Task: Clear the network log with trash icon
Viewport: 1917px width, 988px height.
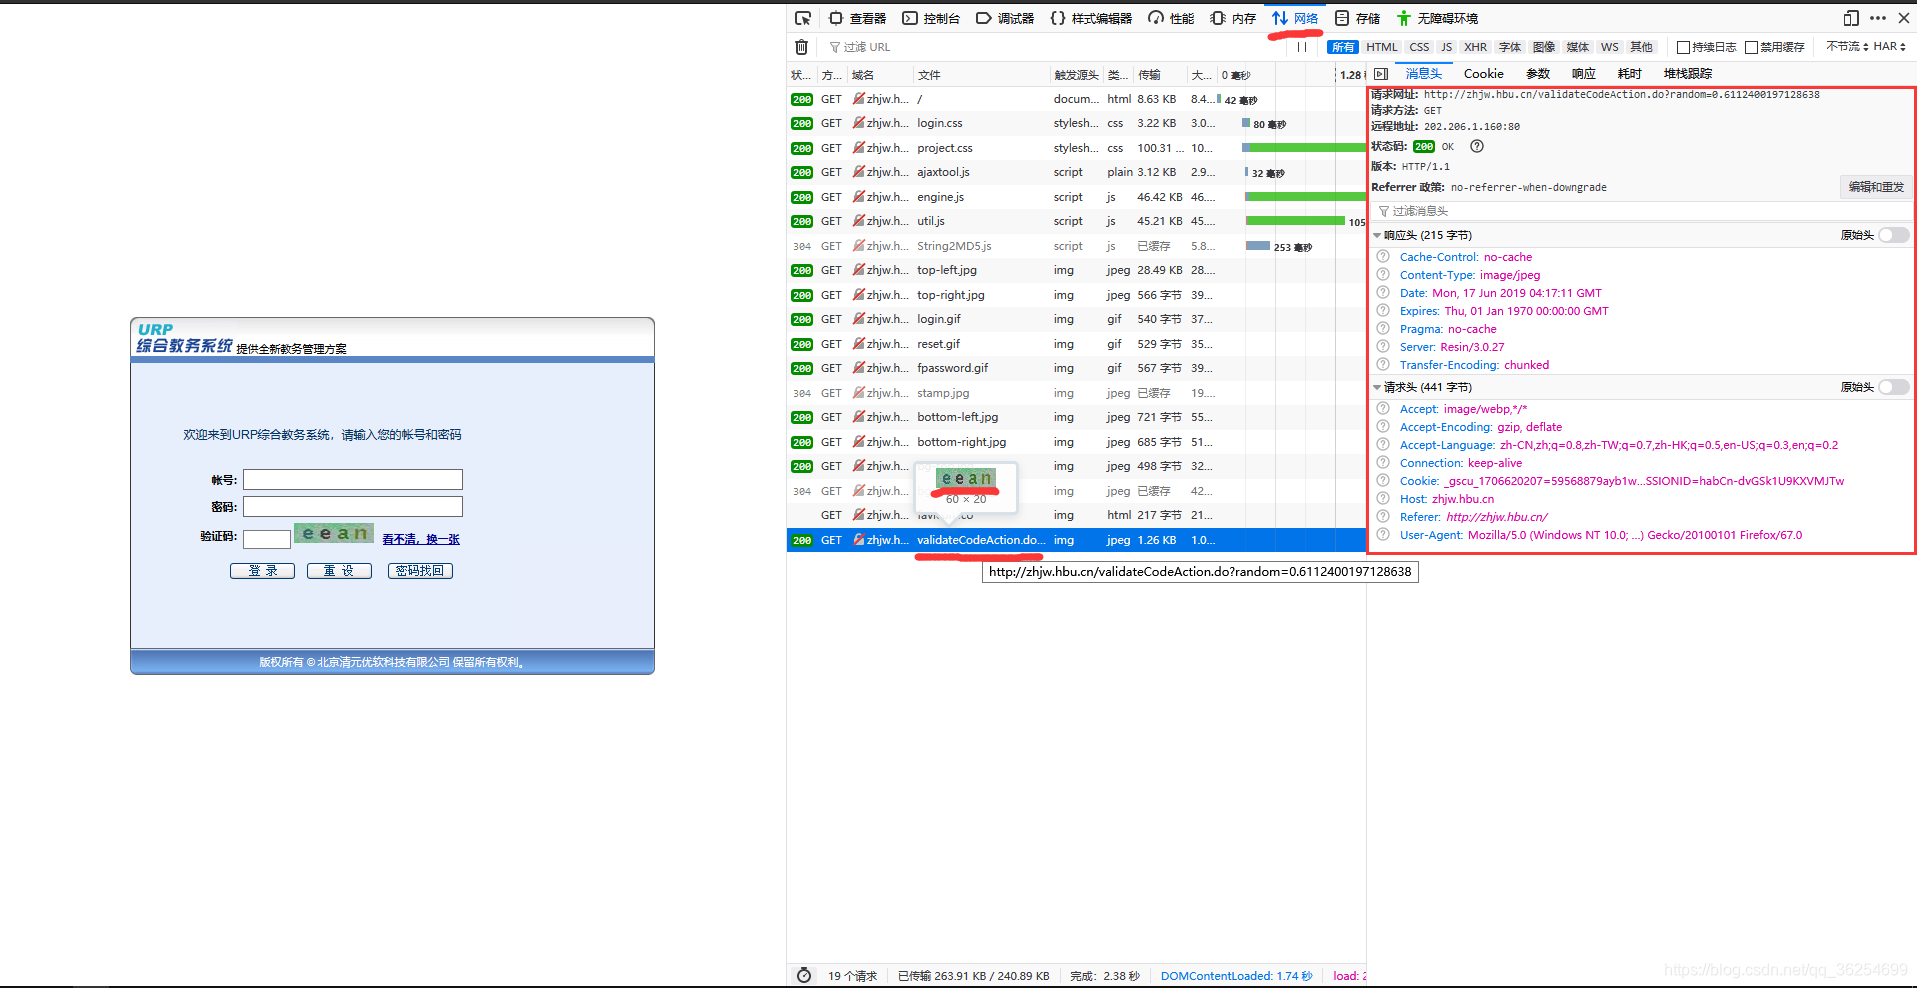Action: click(802, 47)
